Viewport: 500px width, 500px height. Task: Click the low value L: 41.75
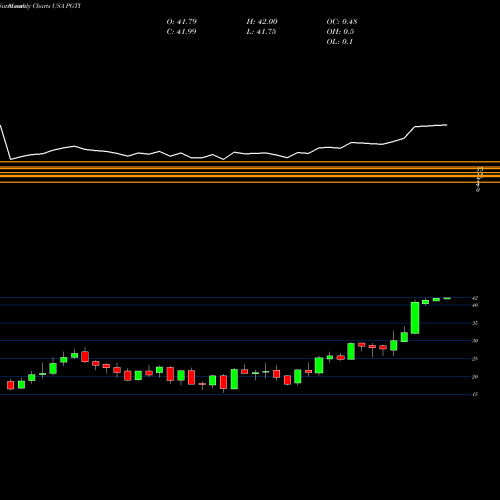[261, 32]
